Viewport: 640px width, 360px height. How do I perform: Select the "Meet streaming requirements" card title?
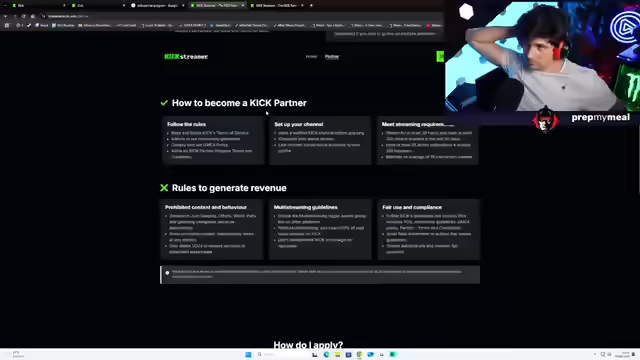(x=418, y=124)
